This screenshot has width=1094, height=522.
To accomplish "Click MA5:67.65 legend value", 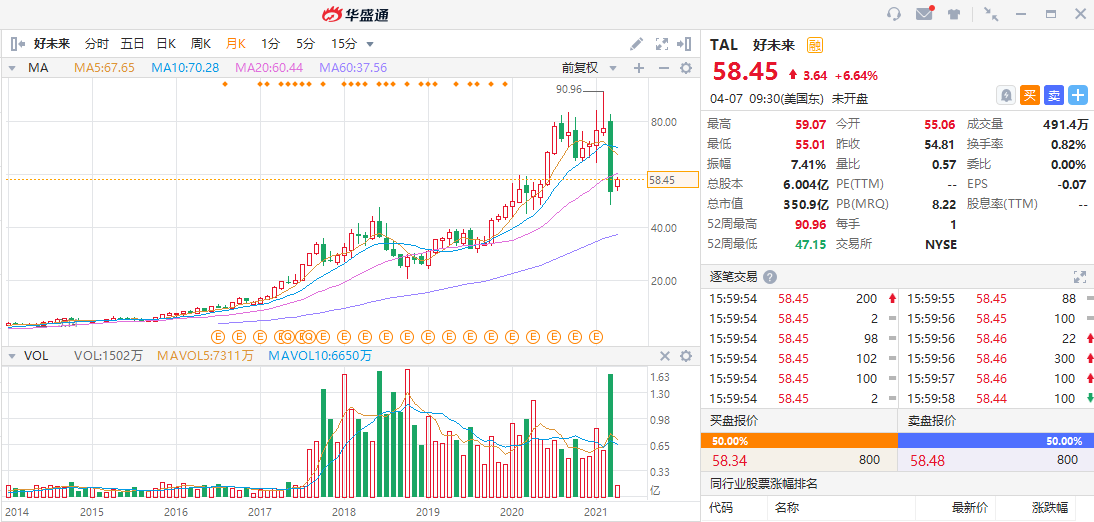I will (105, 68).
